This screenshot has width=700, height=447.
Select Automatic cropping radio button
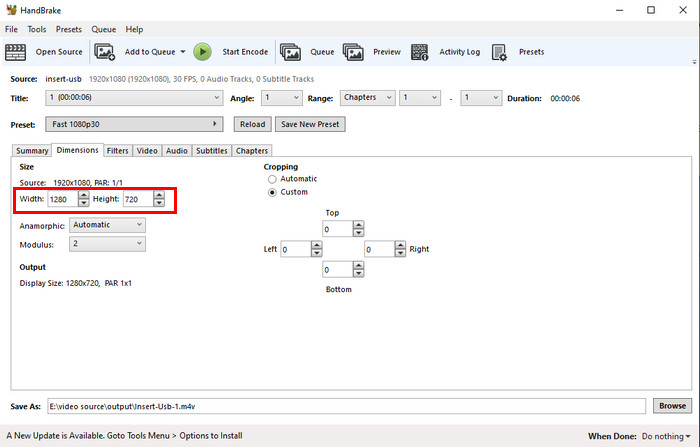tap(272, 179)
